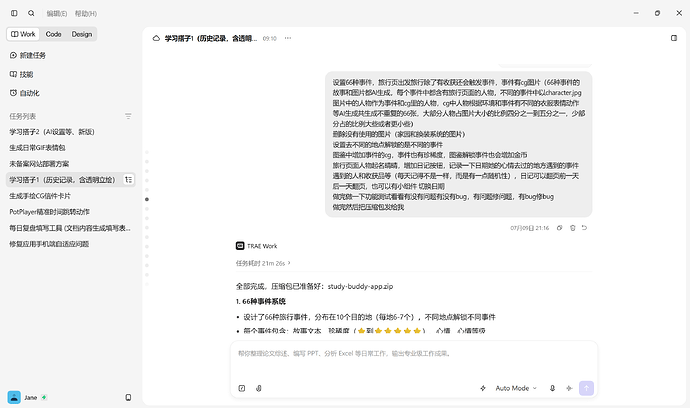Viewport: 690px width, 408px height.
Task: Click the green badge next to Jane
Action: pyautogui.click(x=44, y=397)
